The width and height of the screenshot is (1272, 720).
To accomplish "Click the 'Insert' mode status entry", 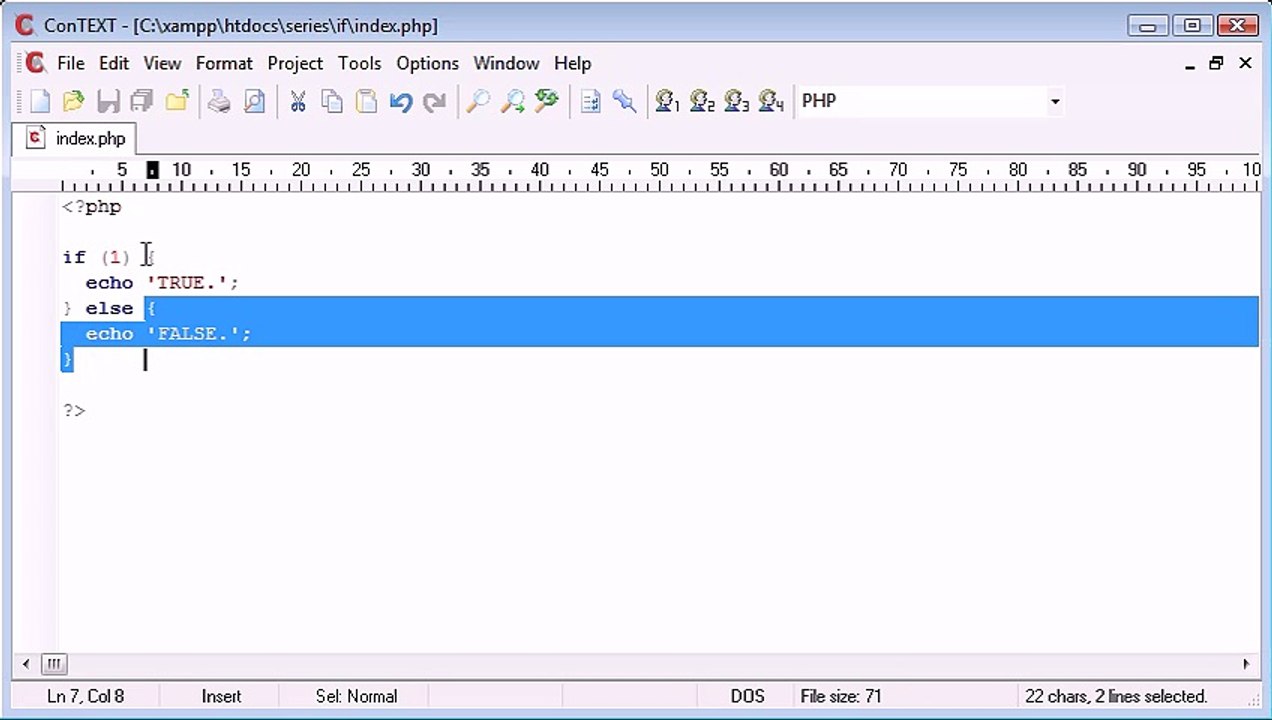I will click(221, 696).
